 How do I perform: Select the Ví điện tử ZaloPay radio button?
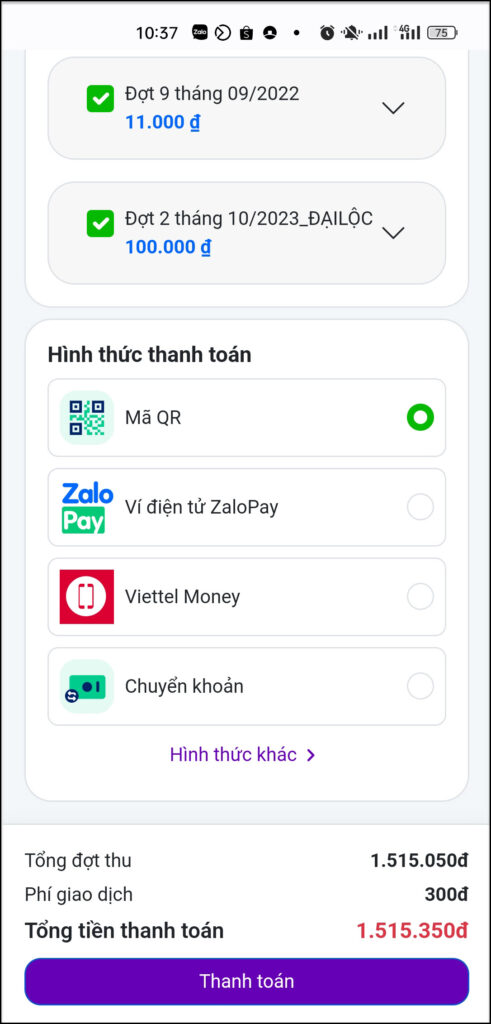[x=420, y=507]
